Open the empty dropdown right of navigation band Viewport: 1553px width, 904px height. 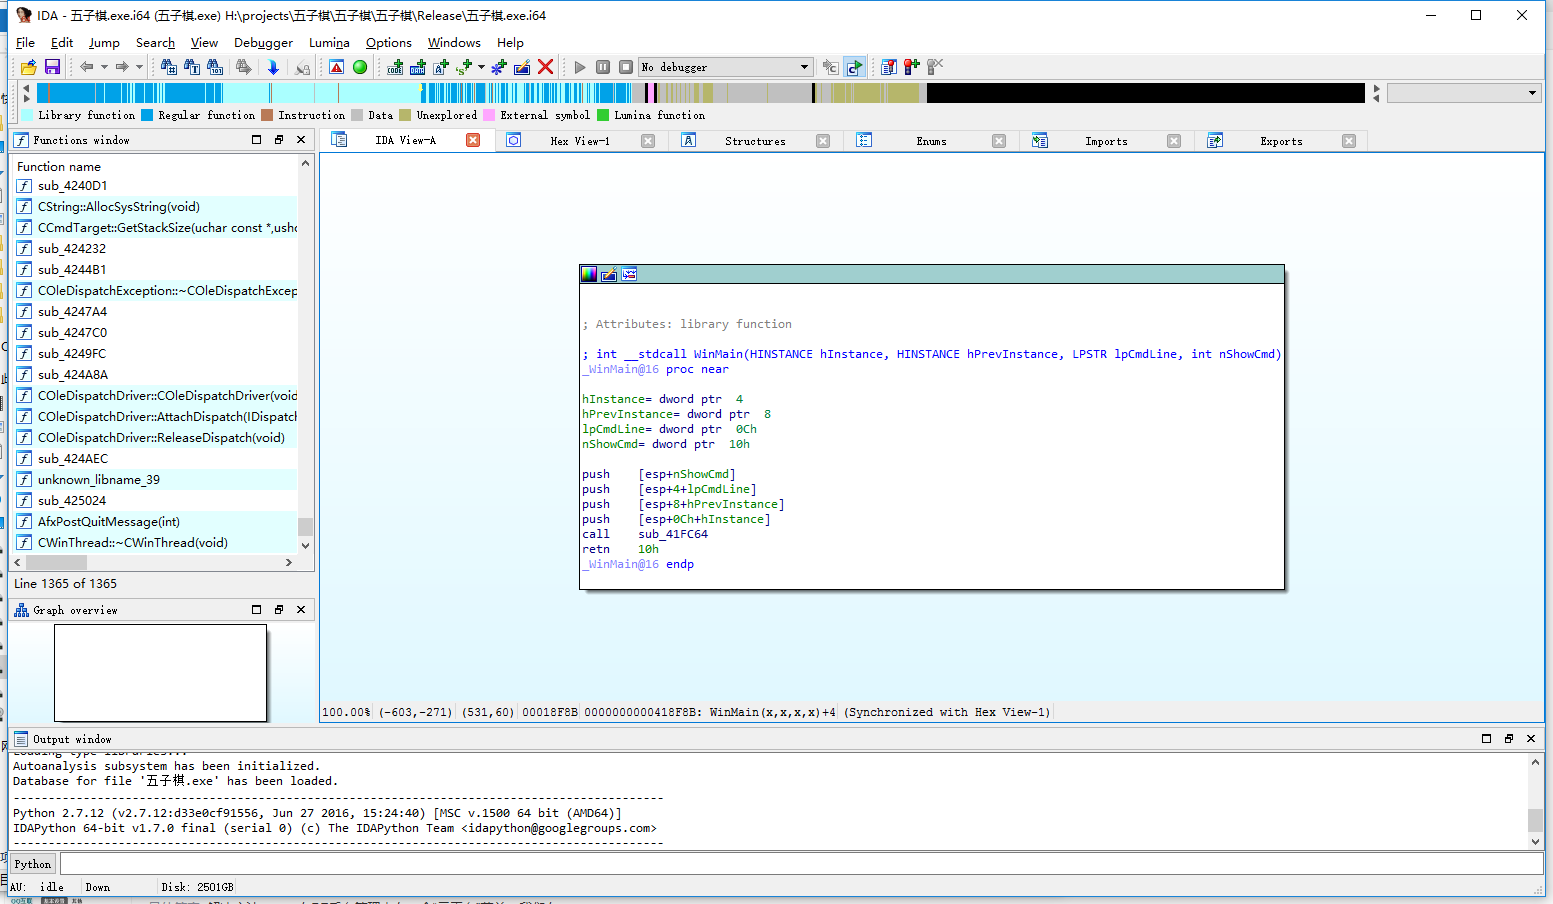point(1464,93)
